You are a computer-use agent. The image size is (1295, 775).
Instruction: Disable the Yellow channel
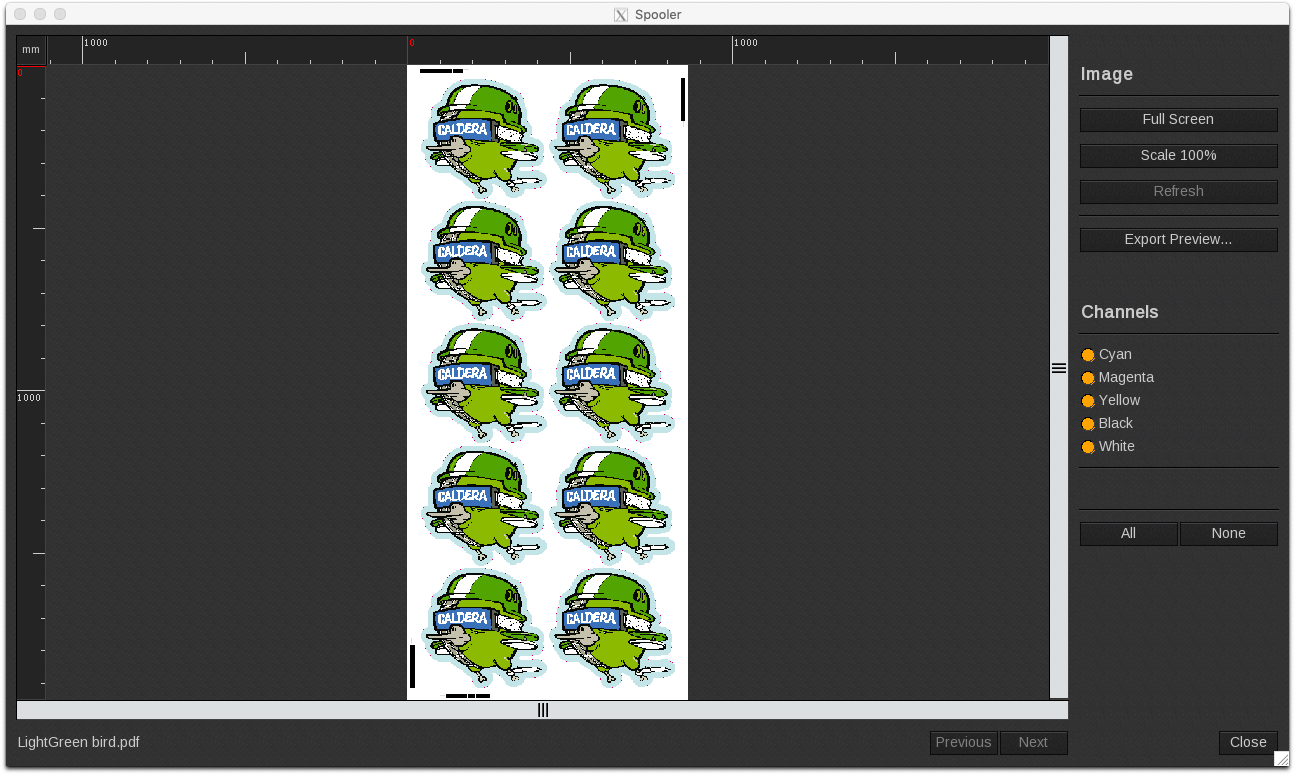(x=1088, y=400)
